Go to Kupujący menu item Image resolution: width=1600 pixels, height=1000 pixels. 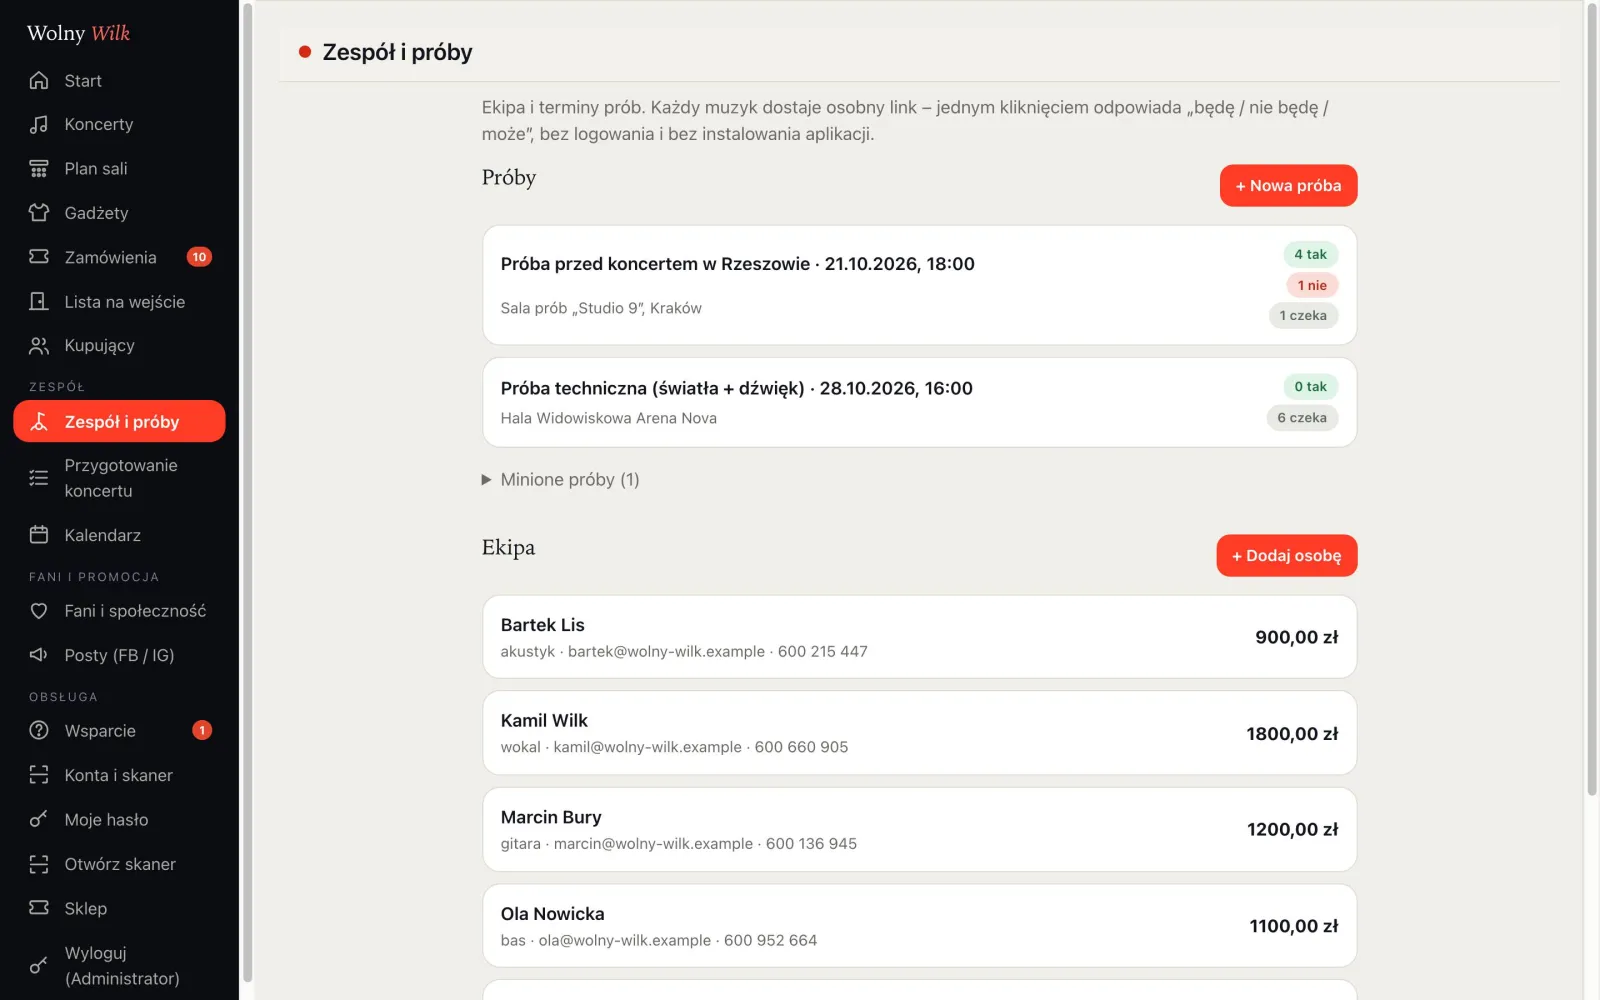click(119, 345)
